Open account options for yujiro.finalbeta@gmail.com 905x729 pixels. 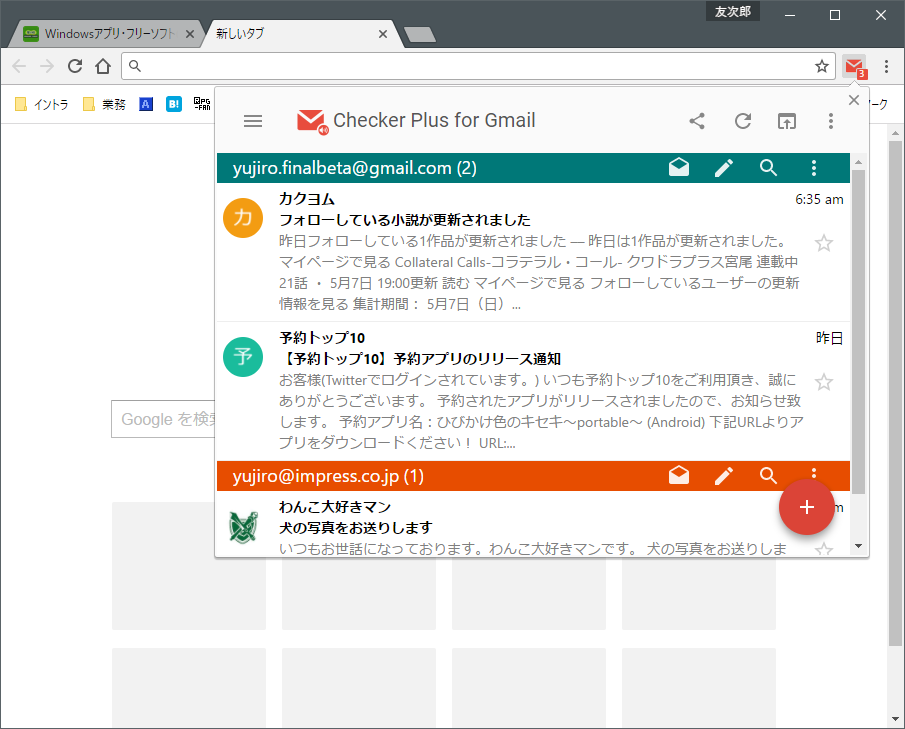tap(813, 167)
